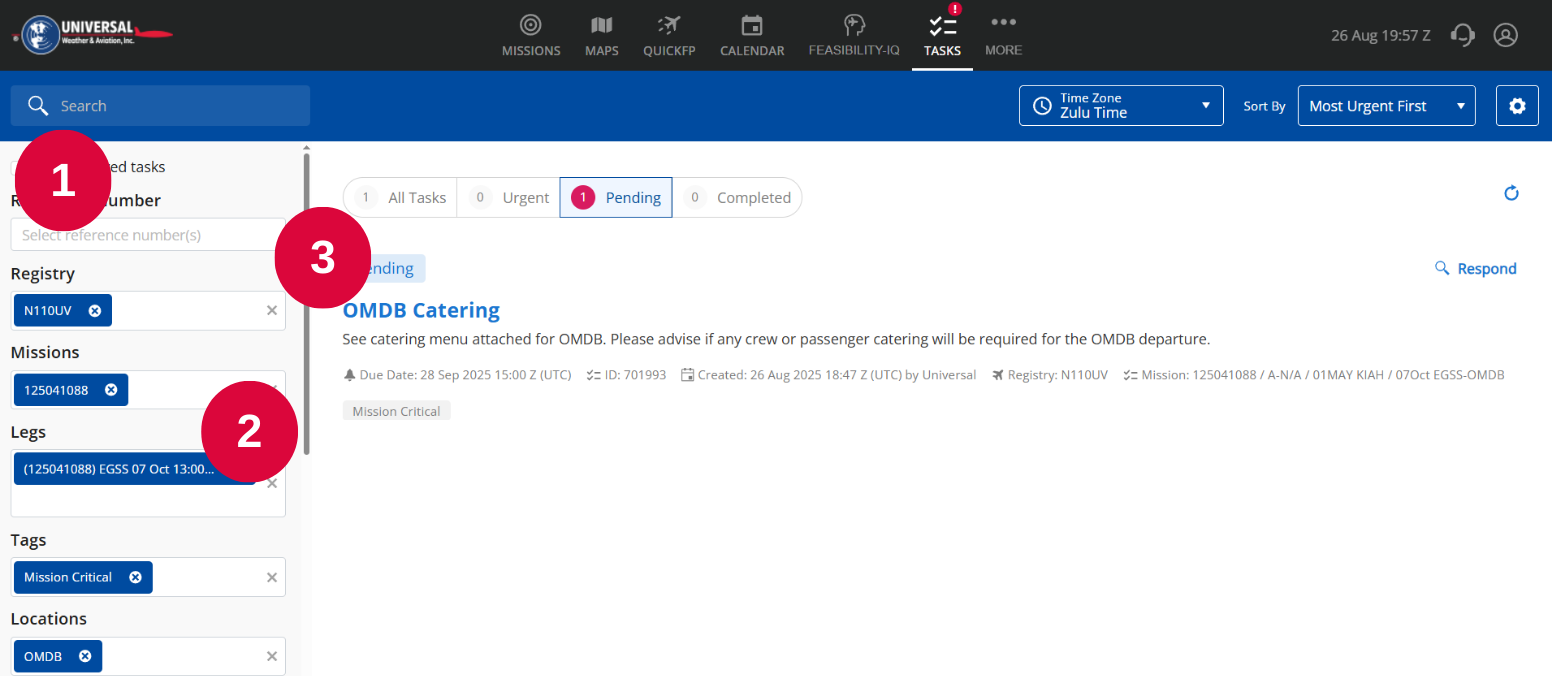Viewport: 1552px width, 676px height.
Task: Switch to the All Tasks tab
Action: click(x=401, y=198)
